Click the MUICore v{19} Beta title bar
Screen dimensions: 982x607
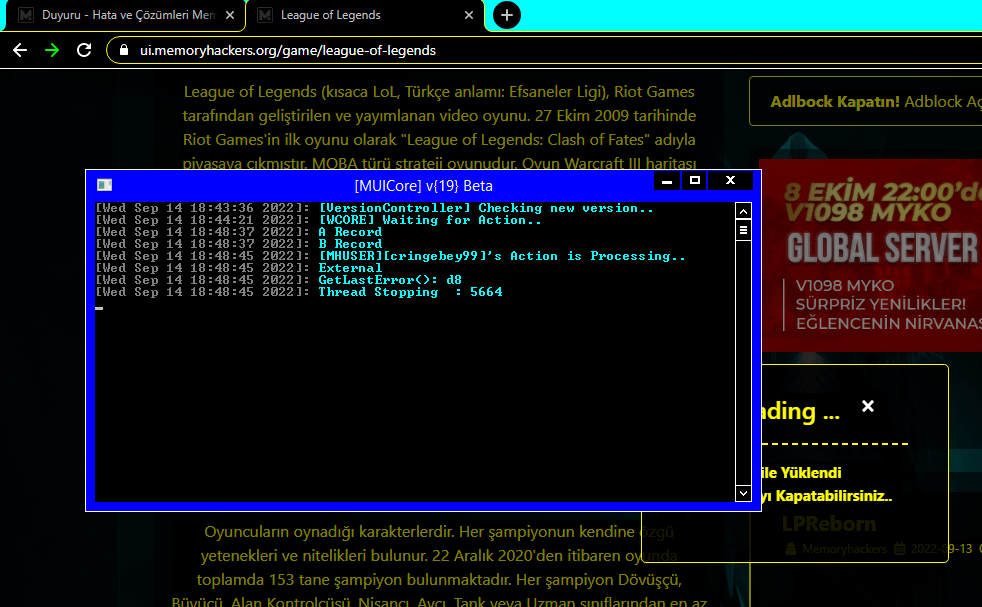[423, 186]
